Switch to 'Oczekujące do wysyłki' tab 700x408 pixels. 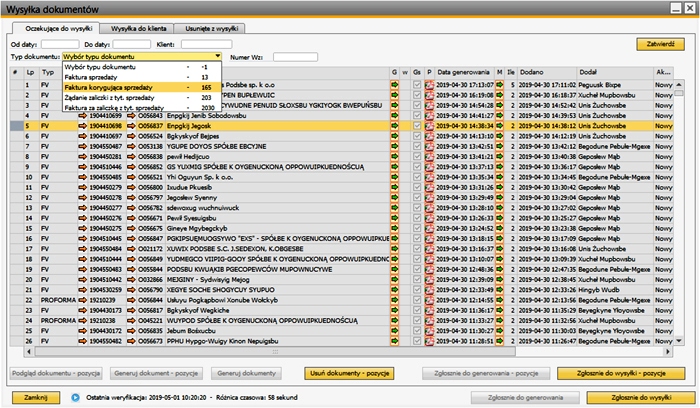[x=55, y=29]
